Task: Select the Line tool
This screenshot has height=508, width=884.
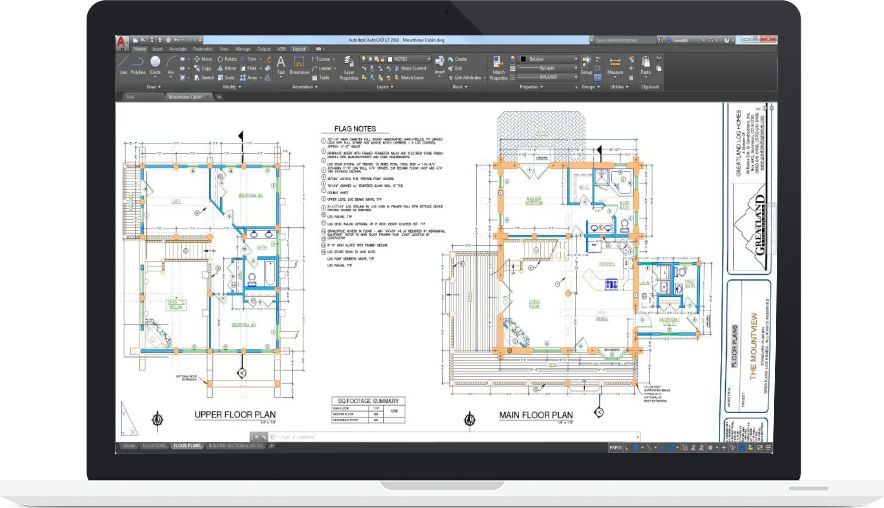Action: pos(123,65)
